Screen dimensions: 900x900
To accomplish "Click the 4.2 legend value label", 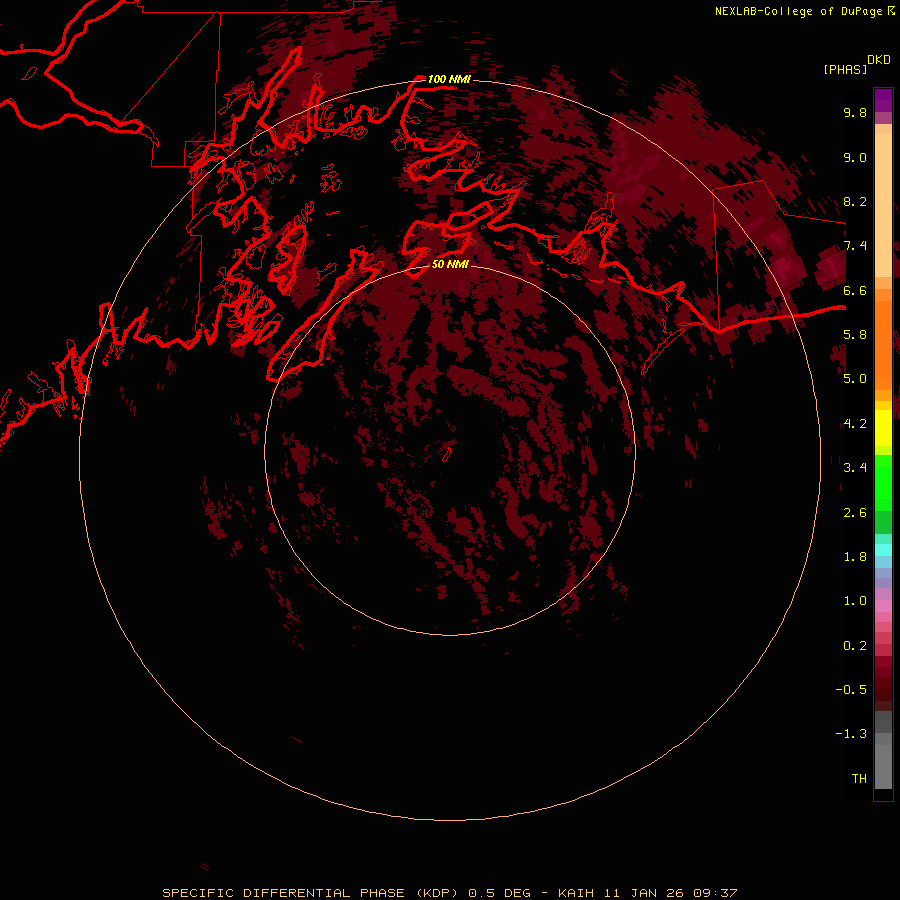I will click(855, 424).
